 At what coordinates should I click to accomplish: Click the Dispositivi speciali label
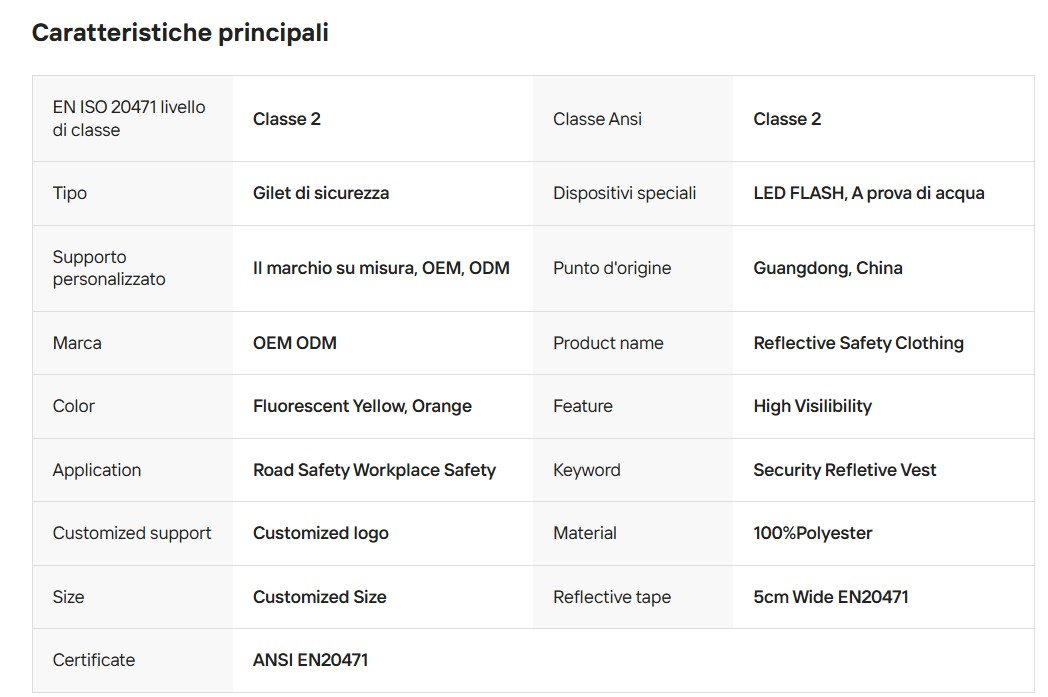pyautogui.click(x=624, y=193)
